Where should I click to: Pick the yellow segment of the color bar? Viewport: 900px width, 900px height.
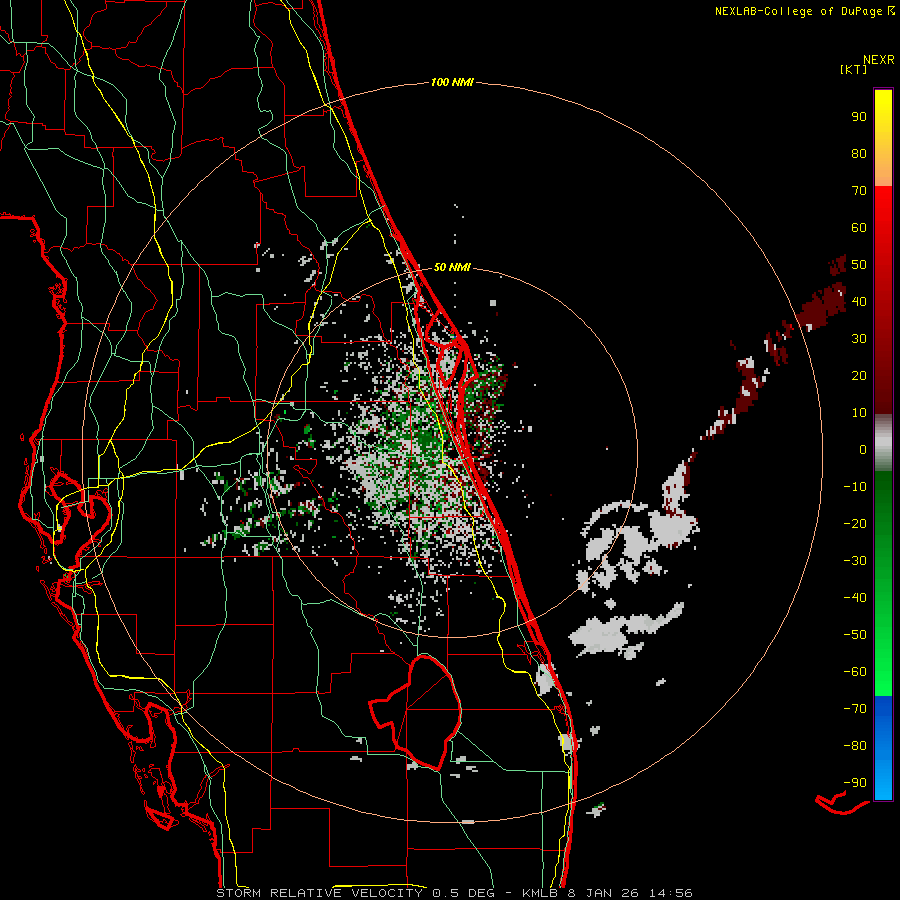[x=883, y=138]
